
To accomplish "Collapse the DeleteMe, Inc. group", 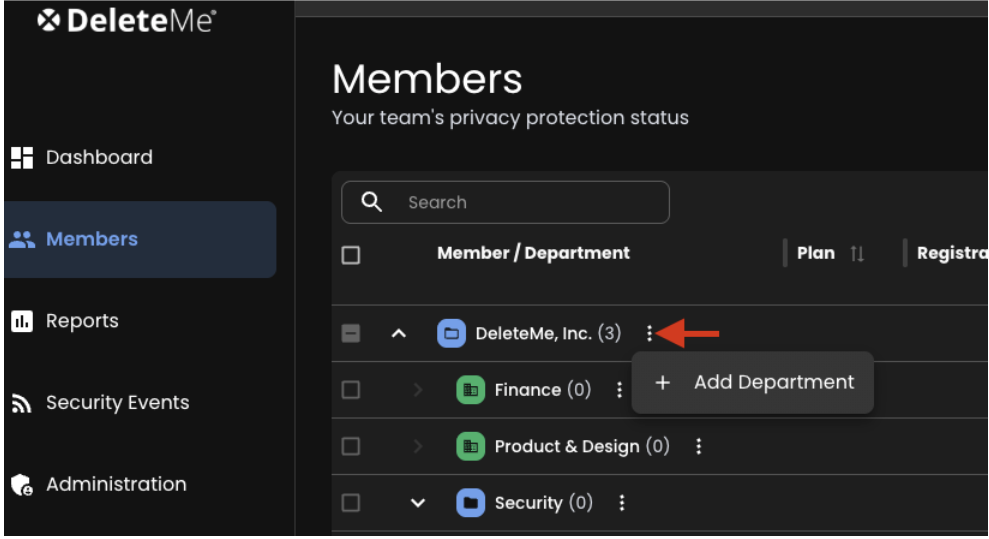I will coord(399,333).
